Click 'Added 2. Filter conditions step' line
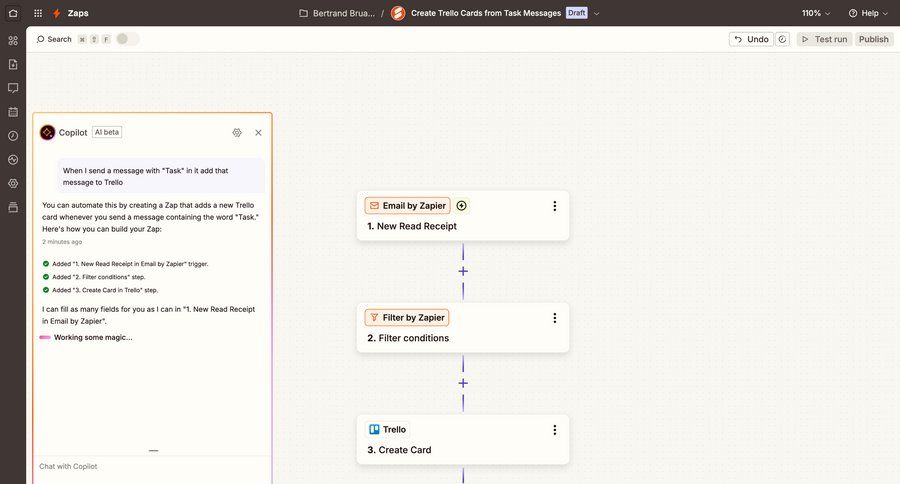Image resolution: width=900 pixels, height=484 pixels. (94, 277)
